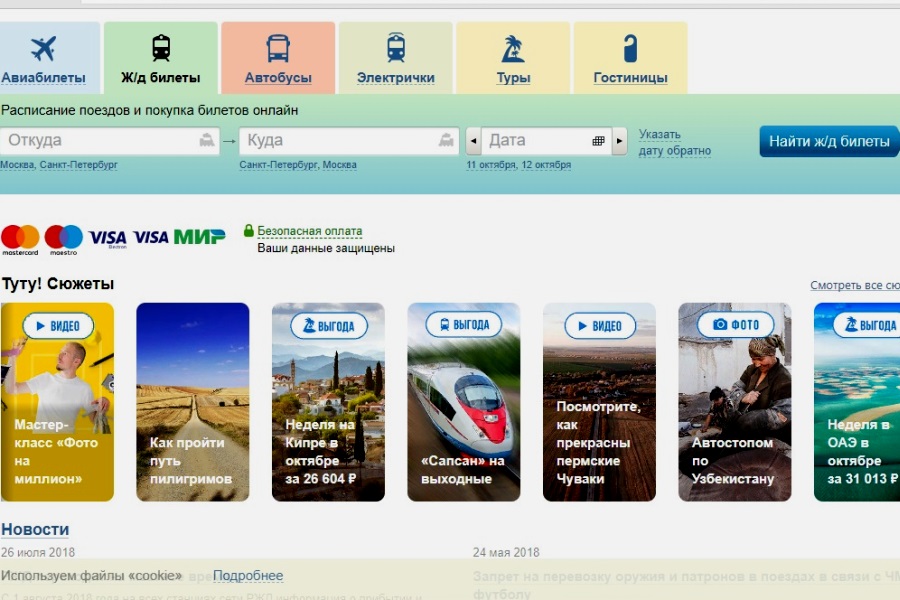Click the door hanger icon for Гостиницы

630,48
